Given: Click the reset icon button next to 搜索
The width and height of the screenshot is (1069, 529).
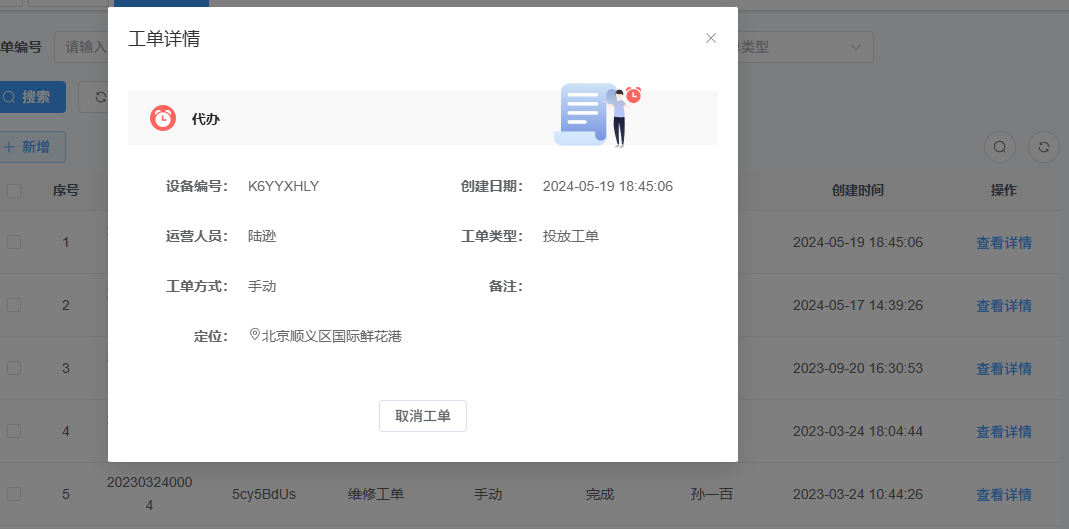Looking at the screenshot, I should (97, 97).
